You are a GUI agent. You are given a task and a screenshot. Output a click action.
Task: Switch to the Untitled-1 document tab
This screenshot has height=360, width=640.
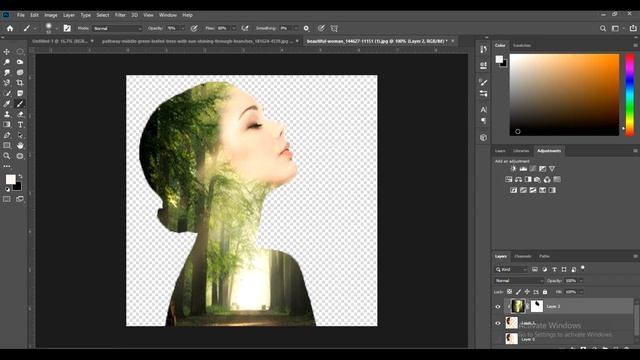pos(60,41)
